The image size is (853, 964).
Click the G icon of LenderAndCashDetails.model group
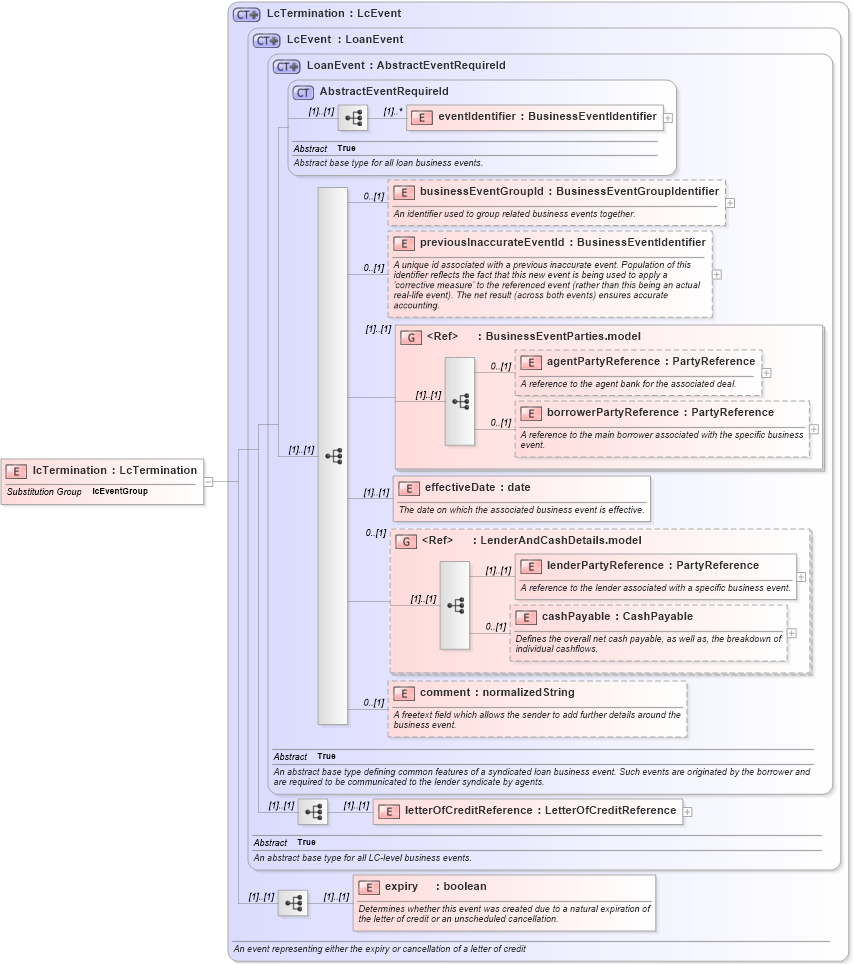coord(406,540)
